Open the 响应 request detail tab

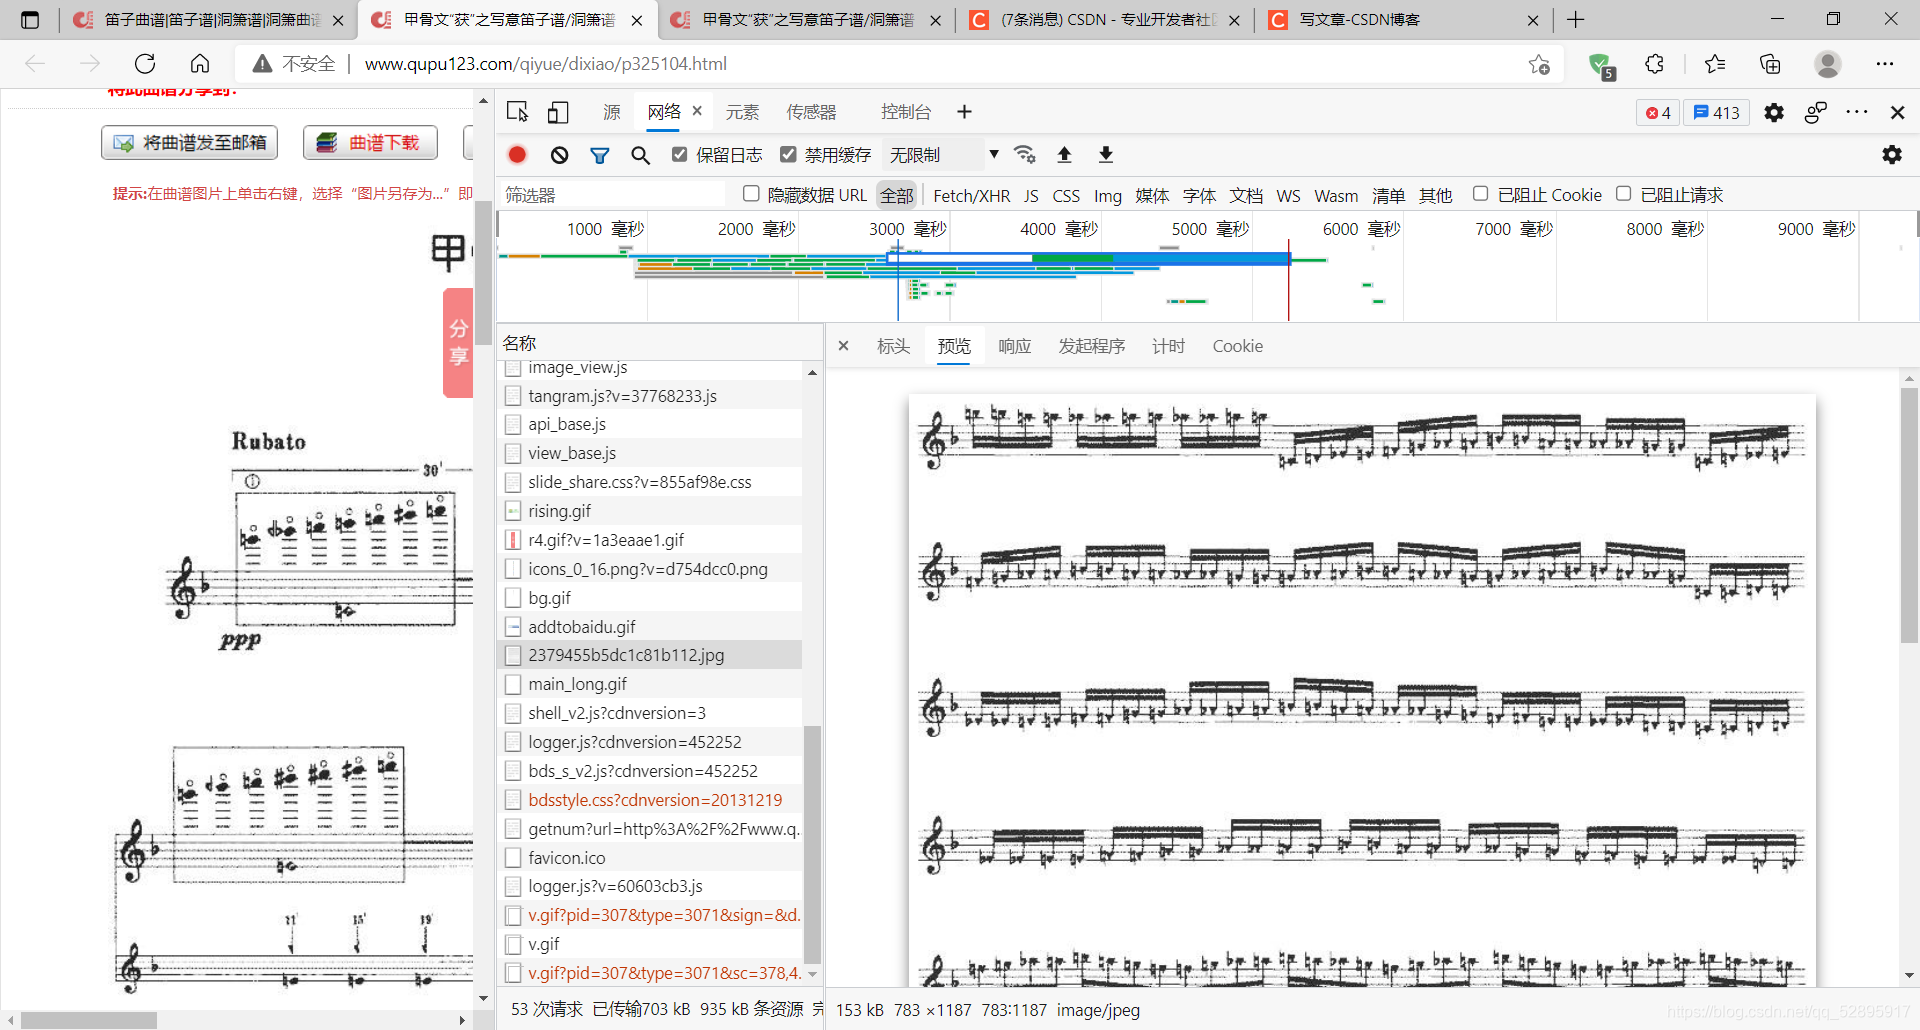1014,346
